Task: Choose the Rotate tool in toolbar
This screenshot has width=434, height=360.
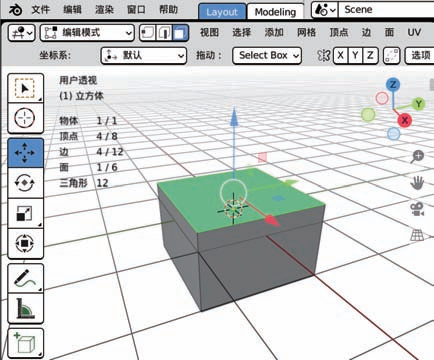Action: [x=25, y=183]
